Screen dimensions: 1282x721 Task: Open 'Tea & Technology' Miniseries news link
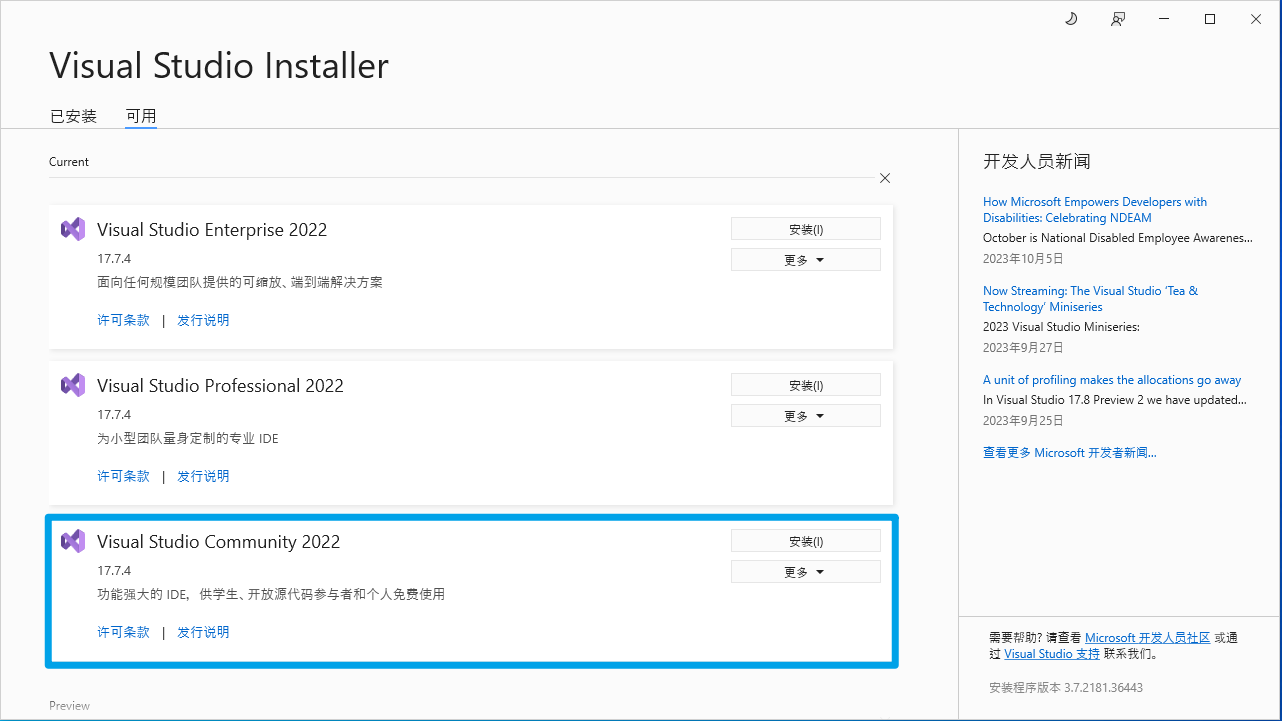[x=1090, y=299]
